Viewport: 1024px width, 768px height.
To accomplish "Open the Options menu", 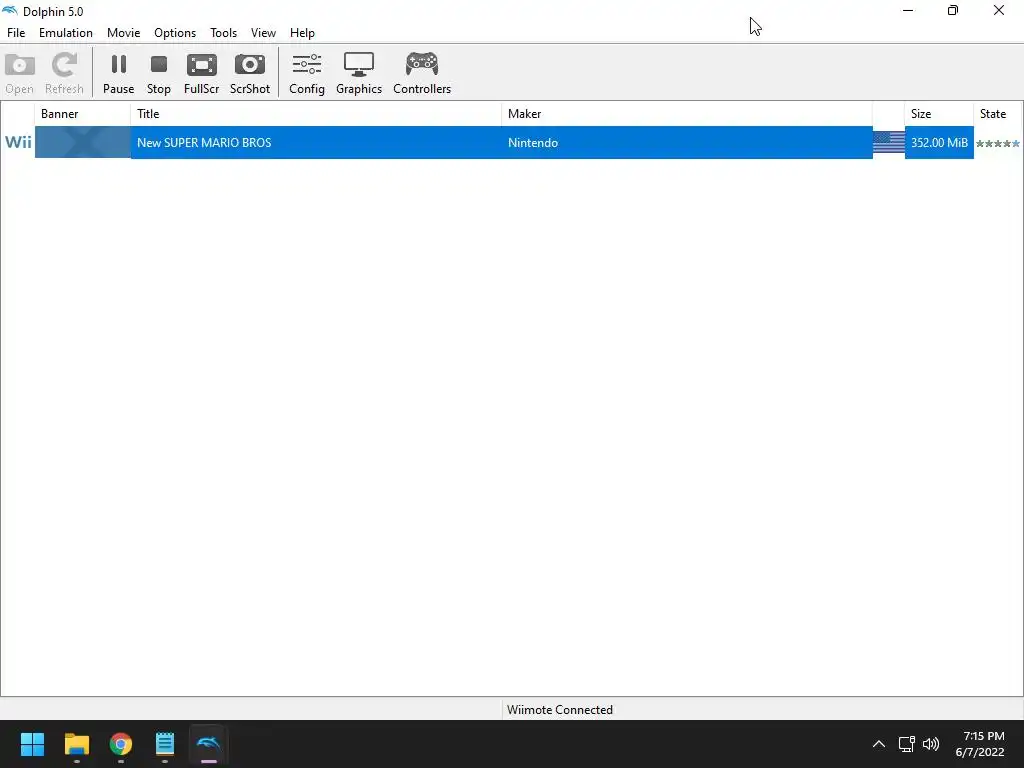I will click(174, 33).
